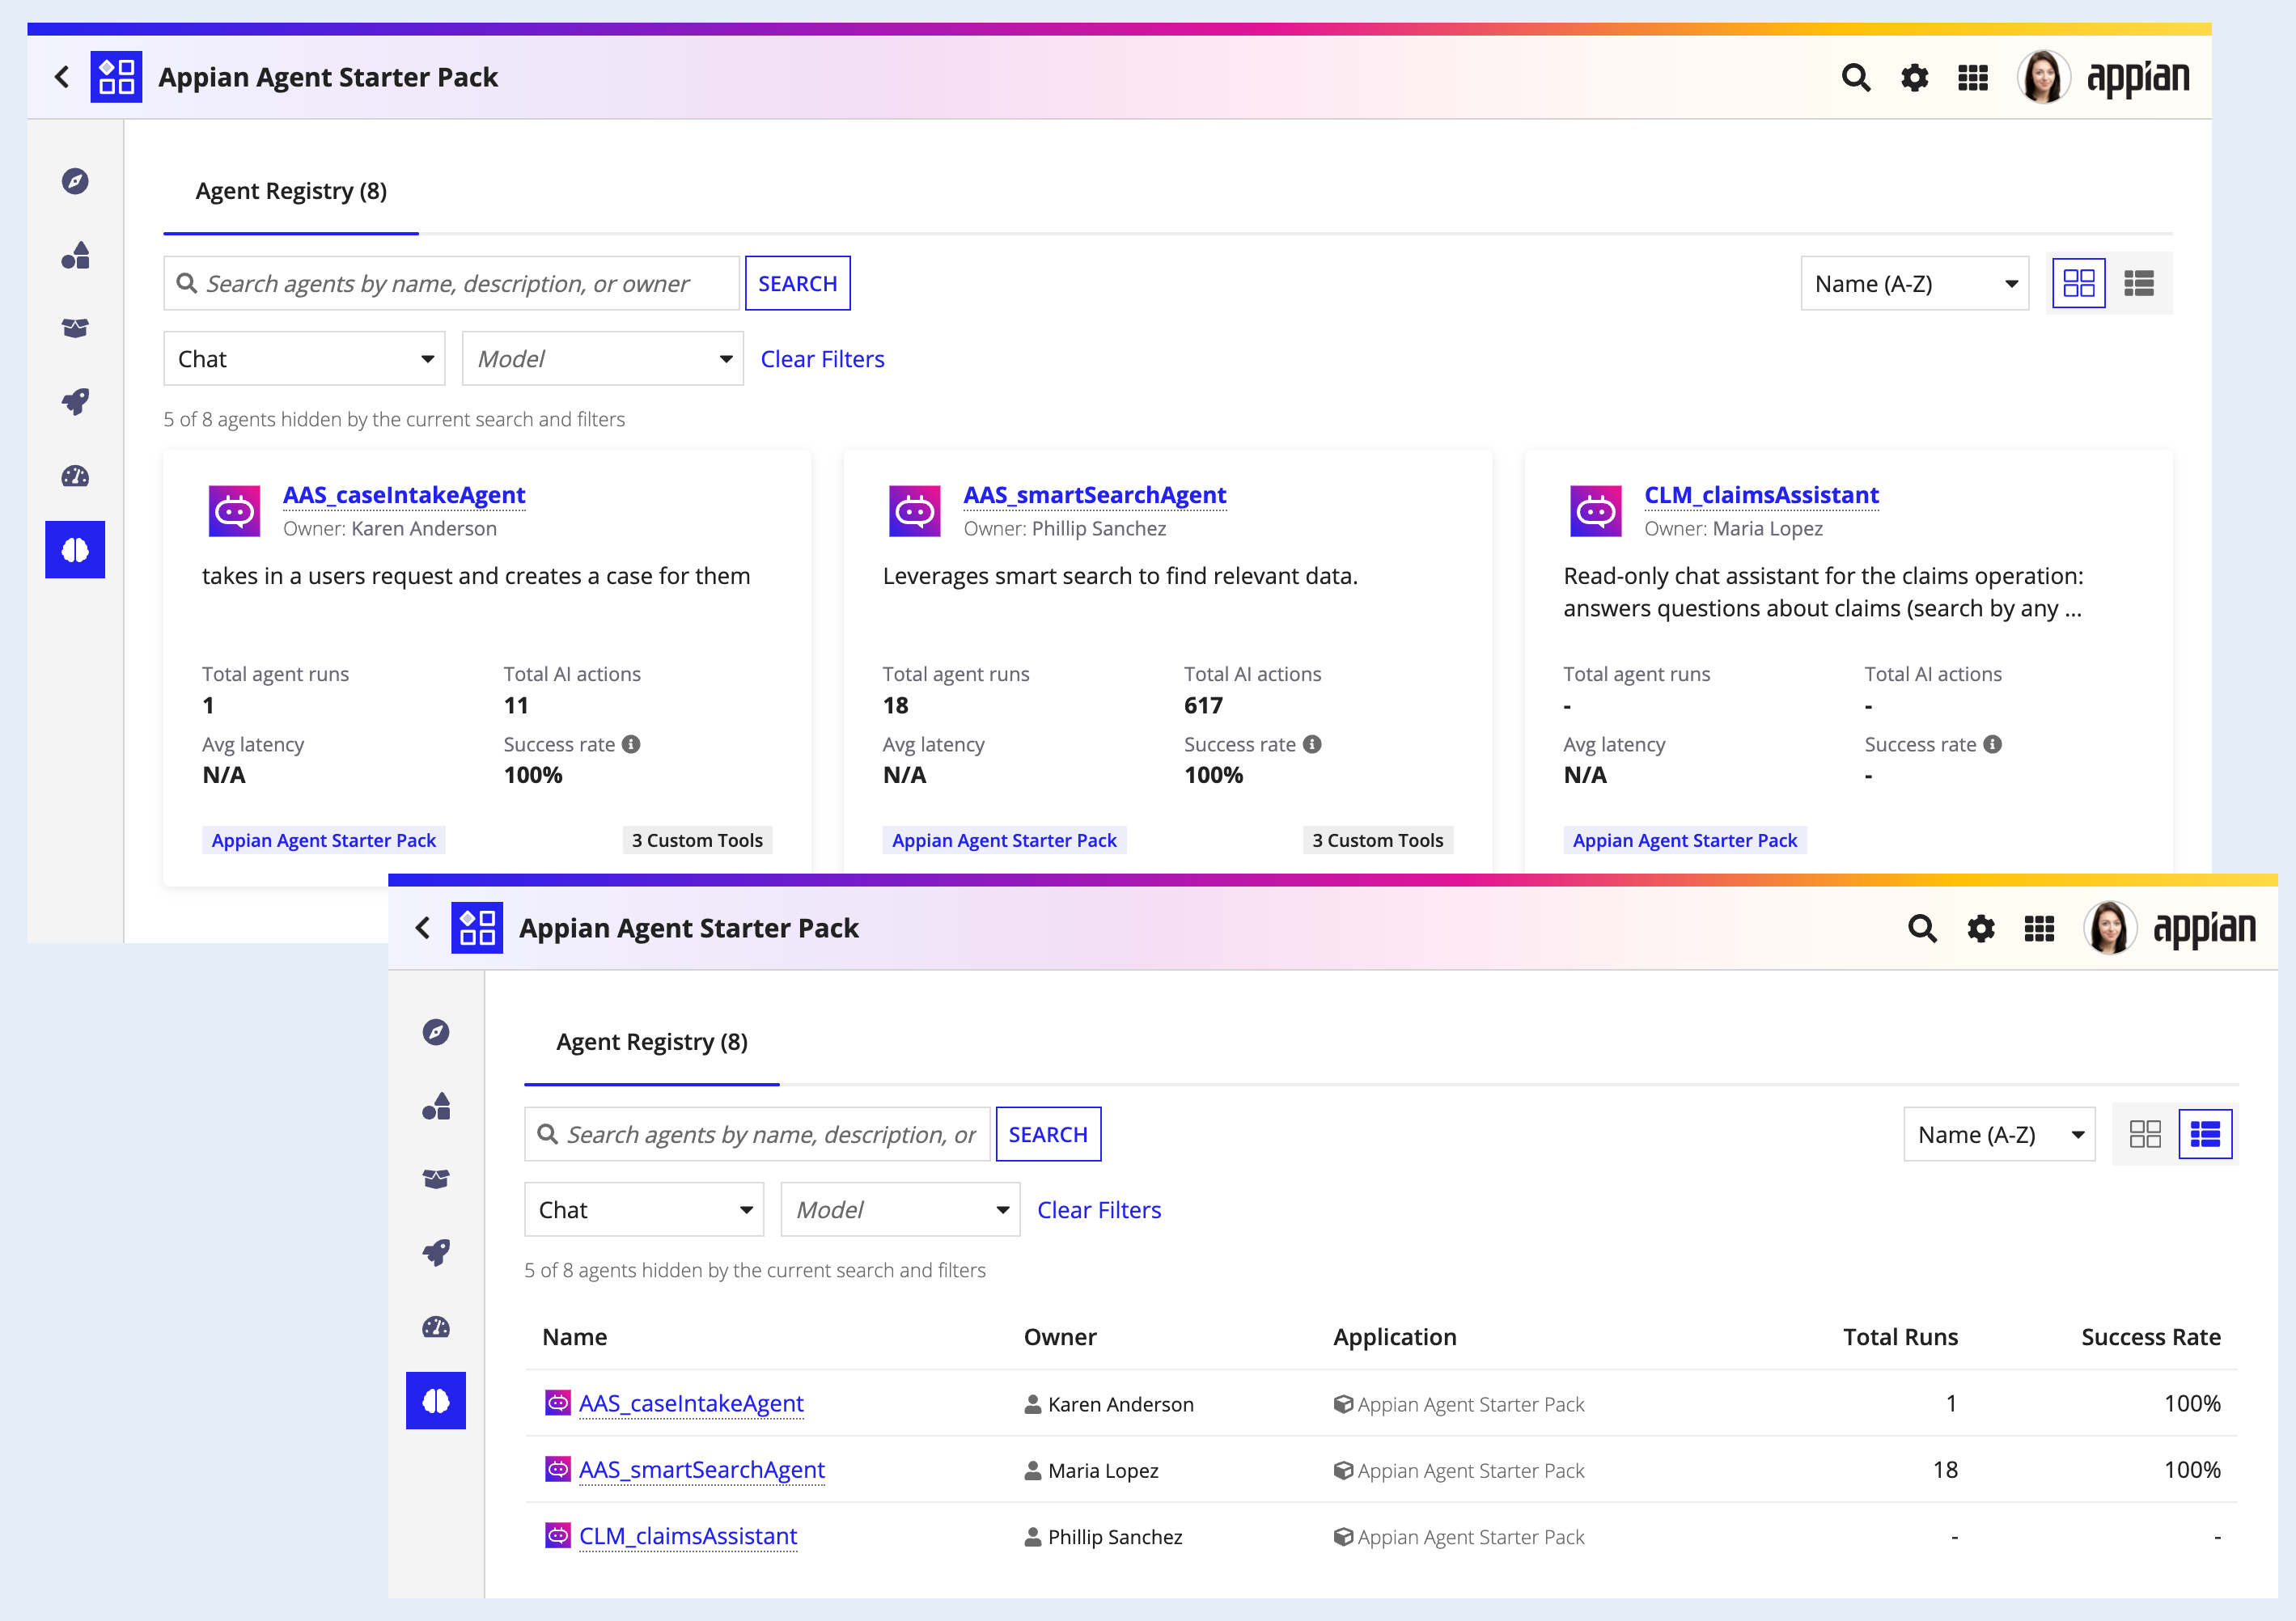Switch to grid card view in top window
Image resolution: width=2296 pixels, height=1621 pixels.
point(2079,283)
